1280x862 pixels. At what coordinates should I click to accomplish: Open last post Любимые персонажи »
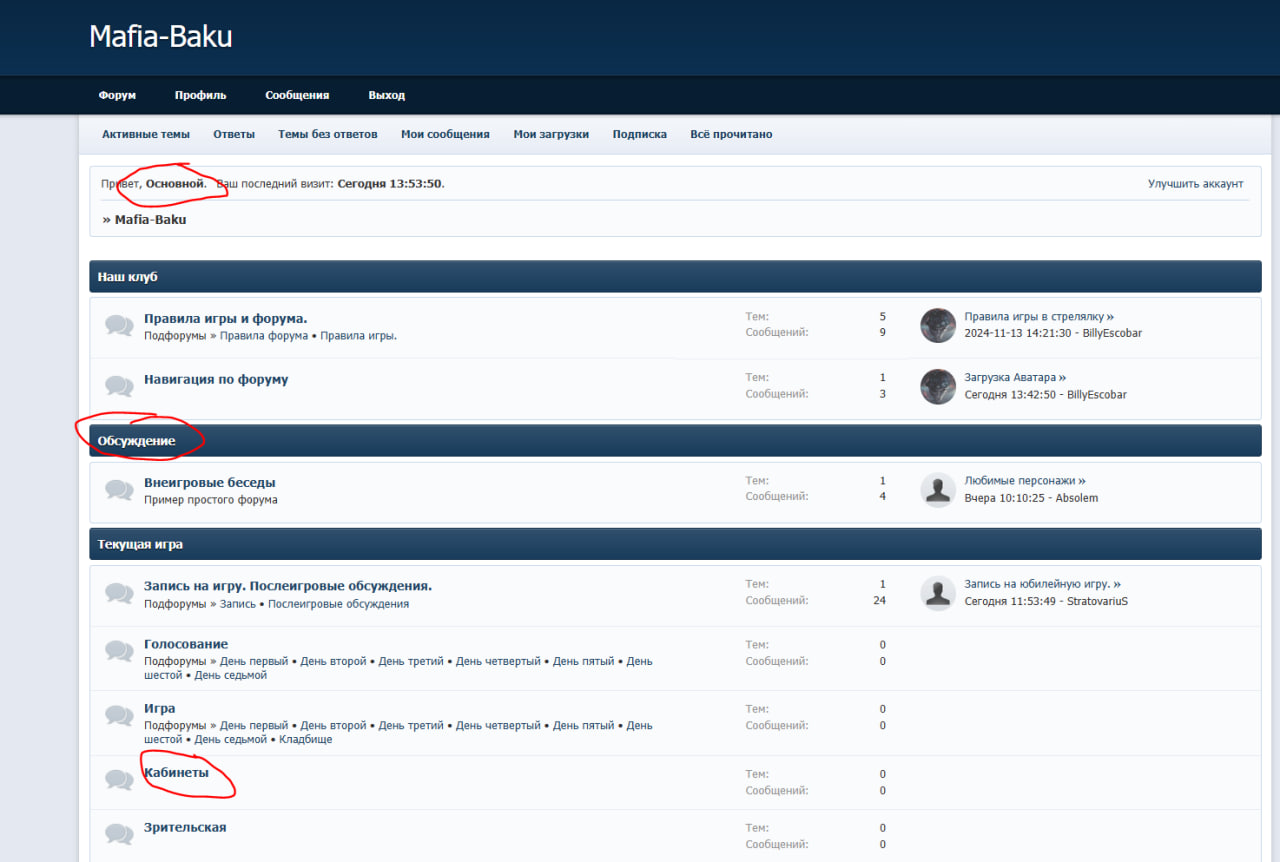[1025, 481]
